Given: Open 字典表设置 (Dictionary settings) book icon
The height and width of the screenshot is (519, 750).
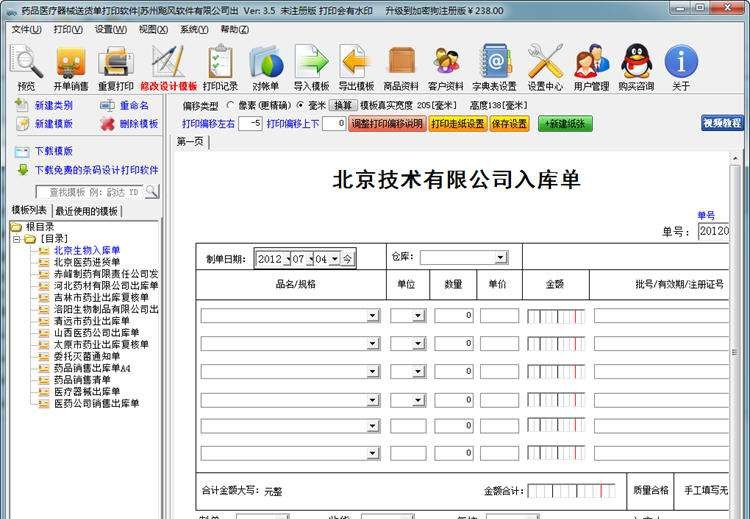Looking at the screenshot, I should point(494,63).
